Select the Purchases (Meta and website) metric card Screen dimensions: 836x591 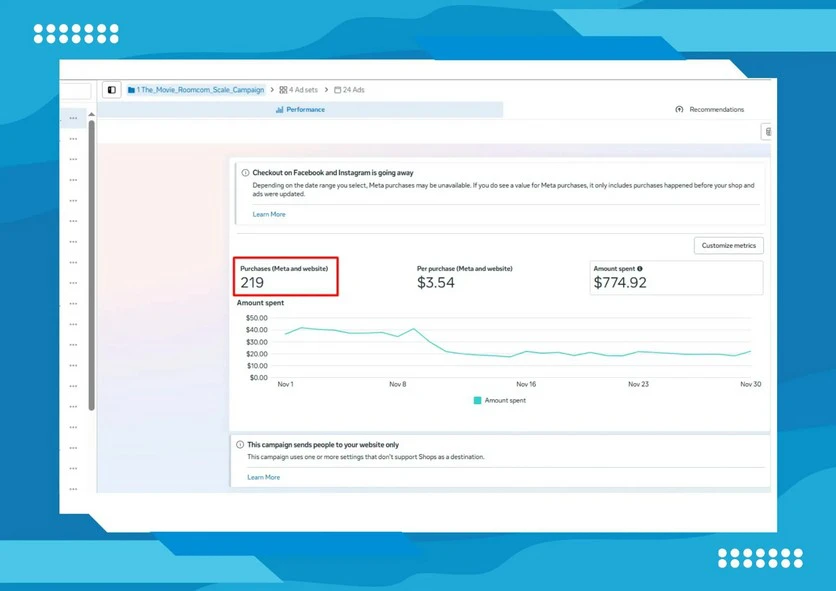(x=286, y=276)
